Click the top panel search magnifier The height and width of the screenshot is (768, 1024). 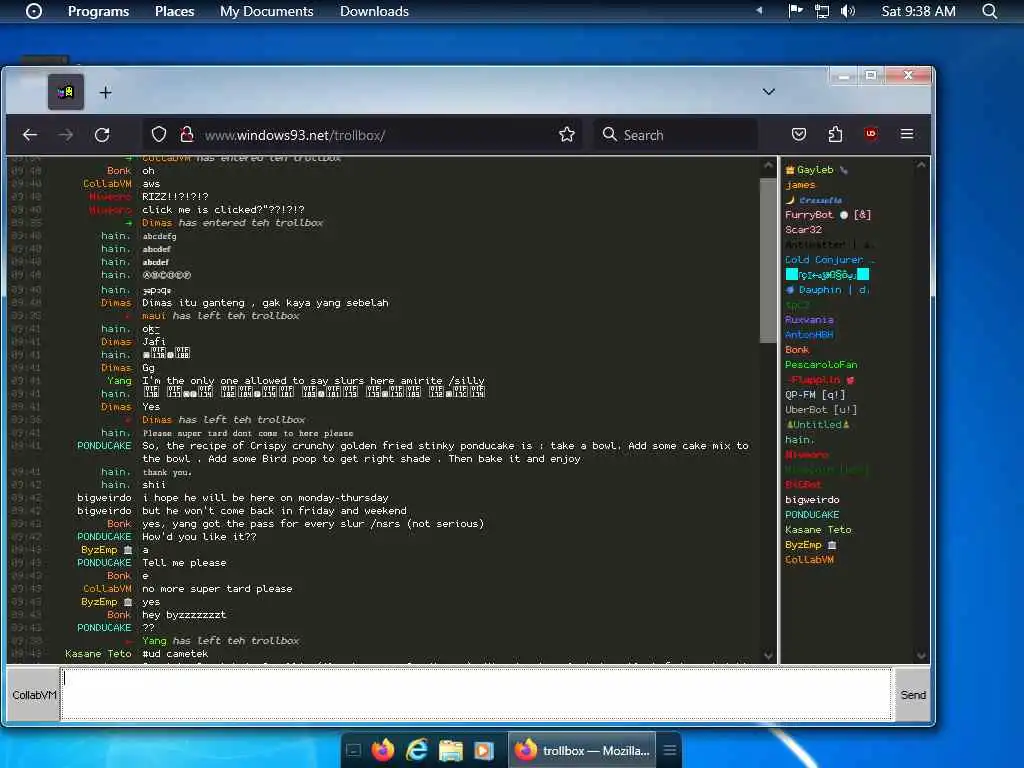click(990, 11)
